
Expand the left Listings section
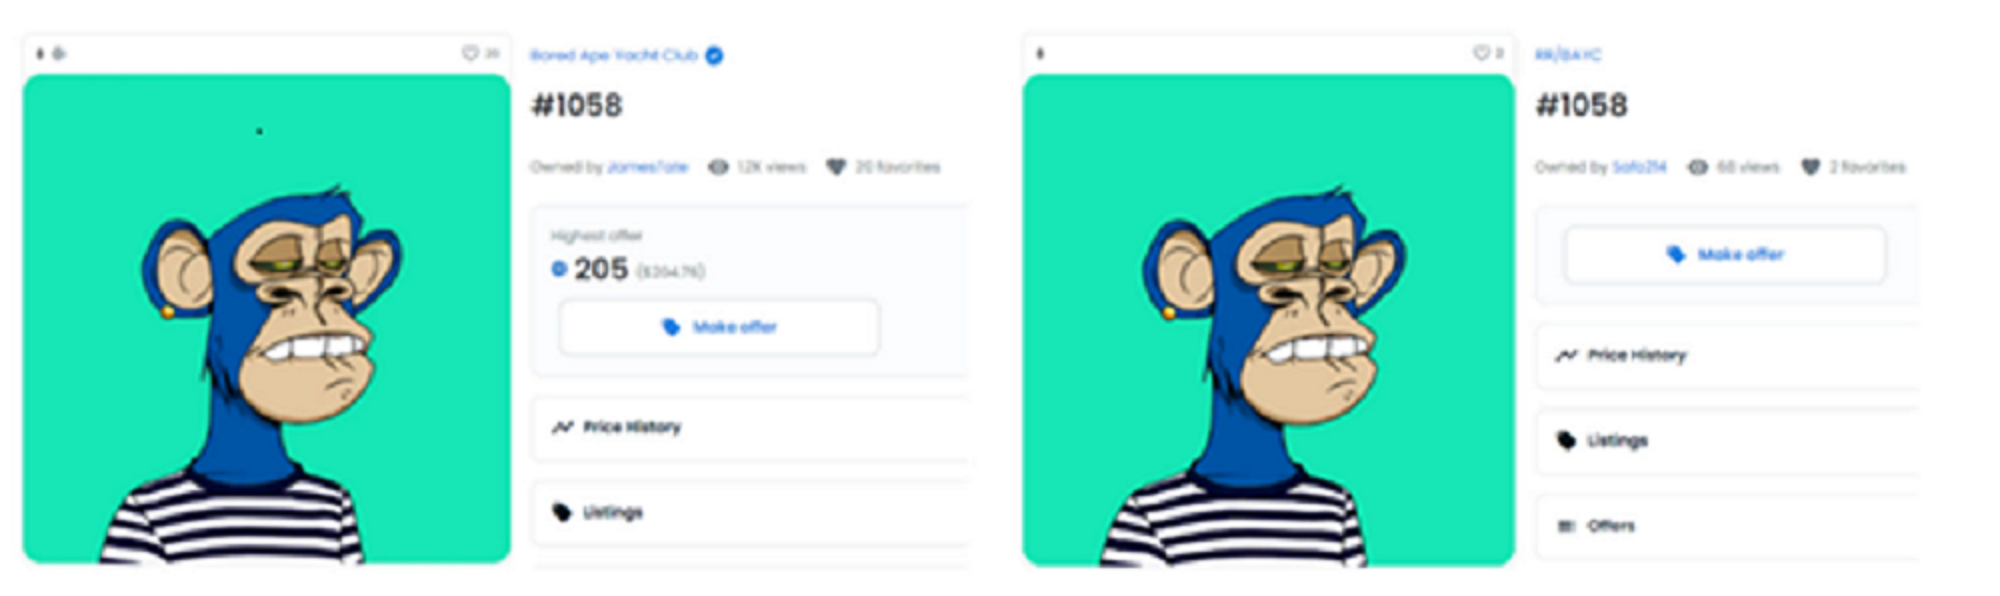coord(749,513)
